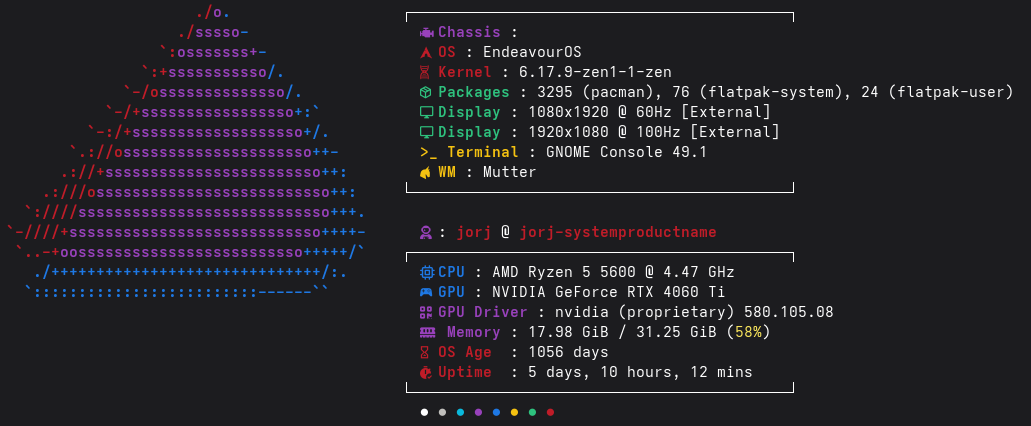
Task: Click the cyan color dot
Action: click(460, 412)
